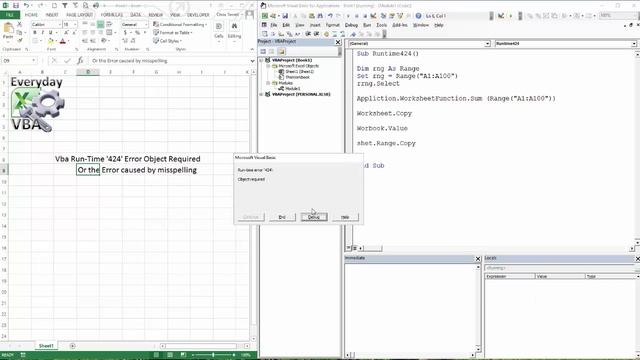Click the Insert Function fx icon
640x360 pixels.
point(80,60)
